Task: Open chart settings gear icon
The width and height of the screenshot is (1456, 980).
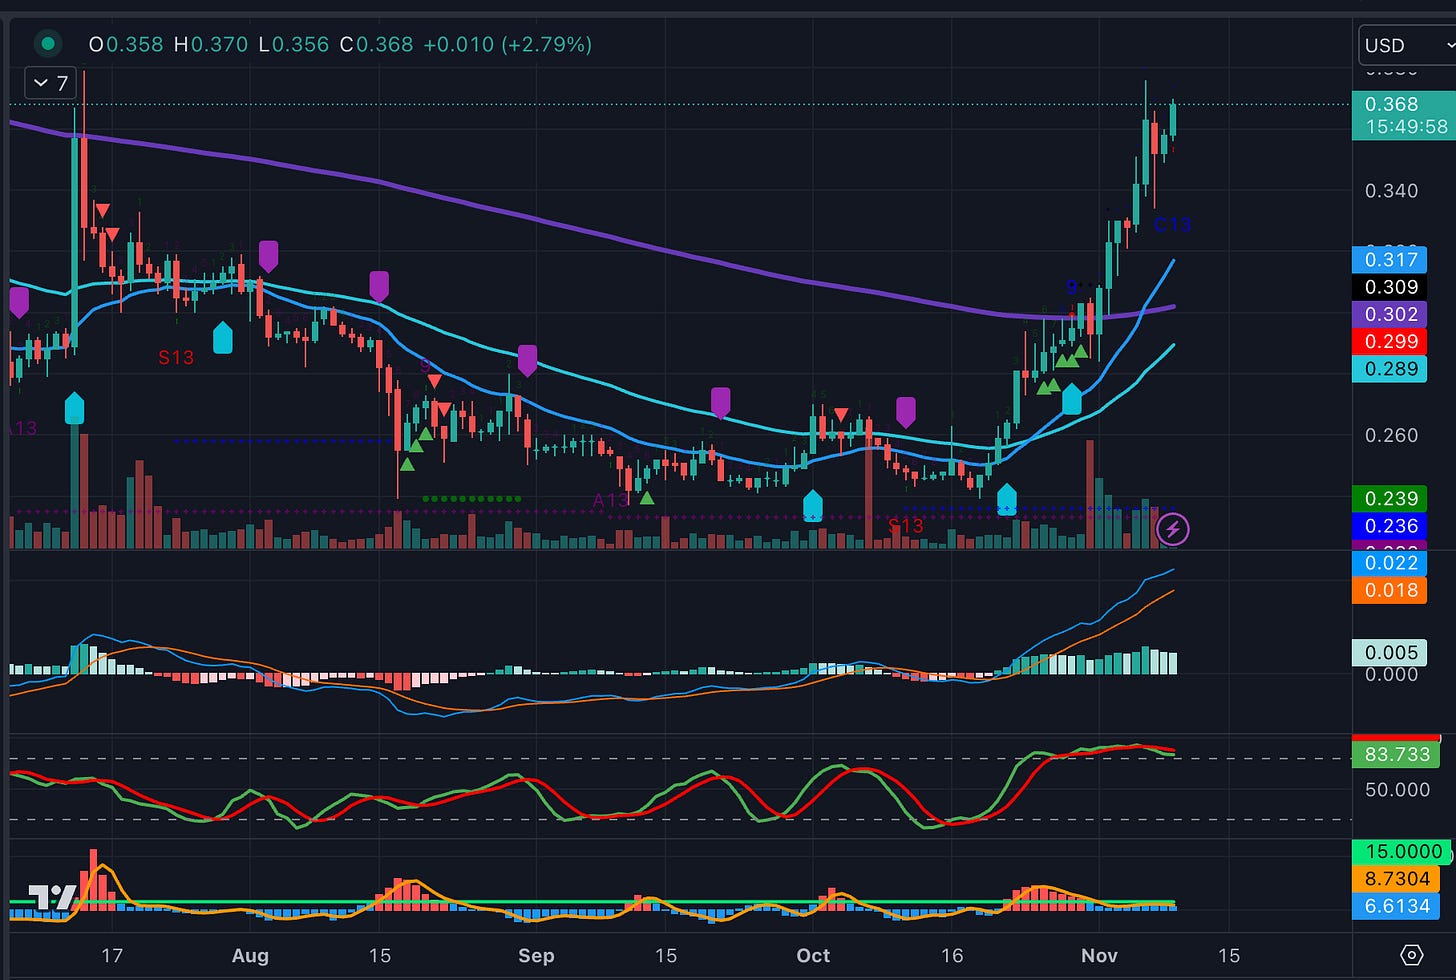Action: (1411, 955)
